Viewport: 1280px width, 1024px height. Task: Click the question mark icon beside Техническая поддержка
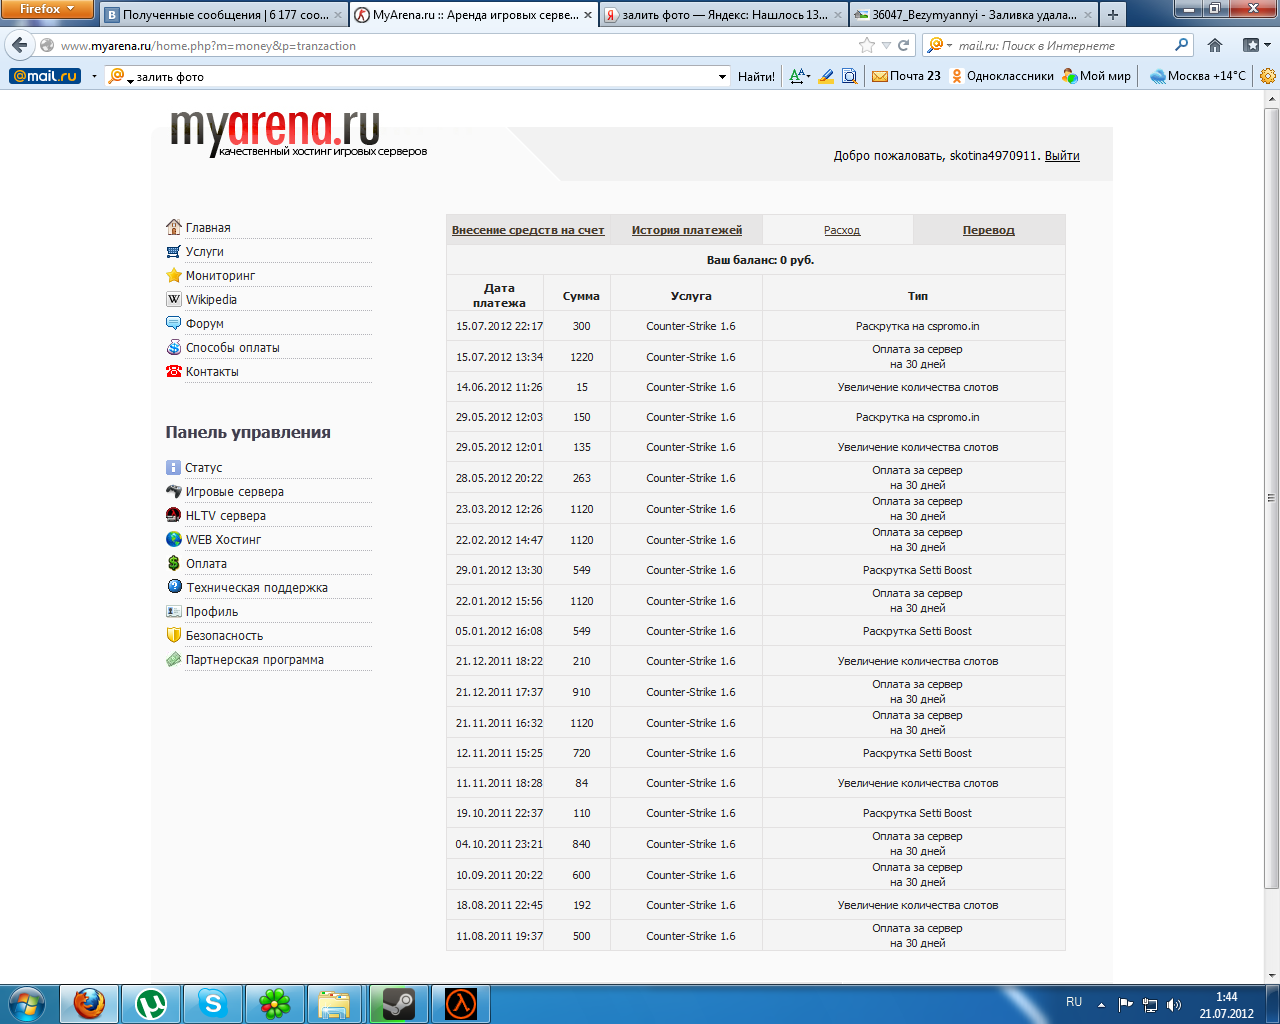tap(174, 587)
